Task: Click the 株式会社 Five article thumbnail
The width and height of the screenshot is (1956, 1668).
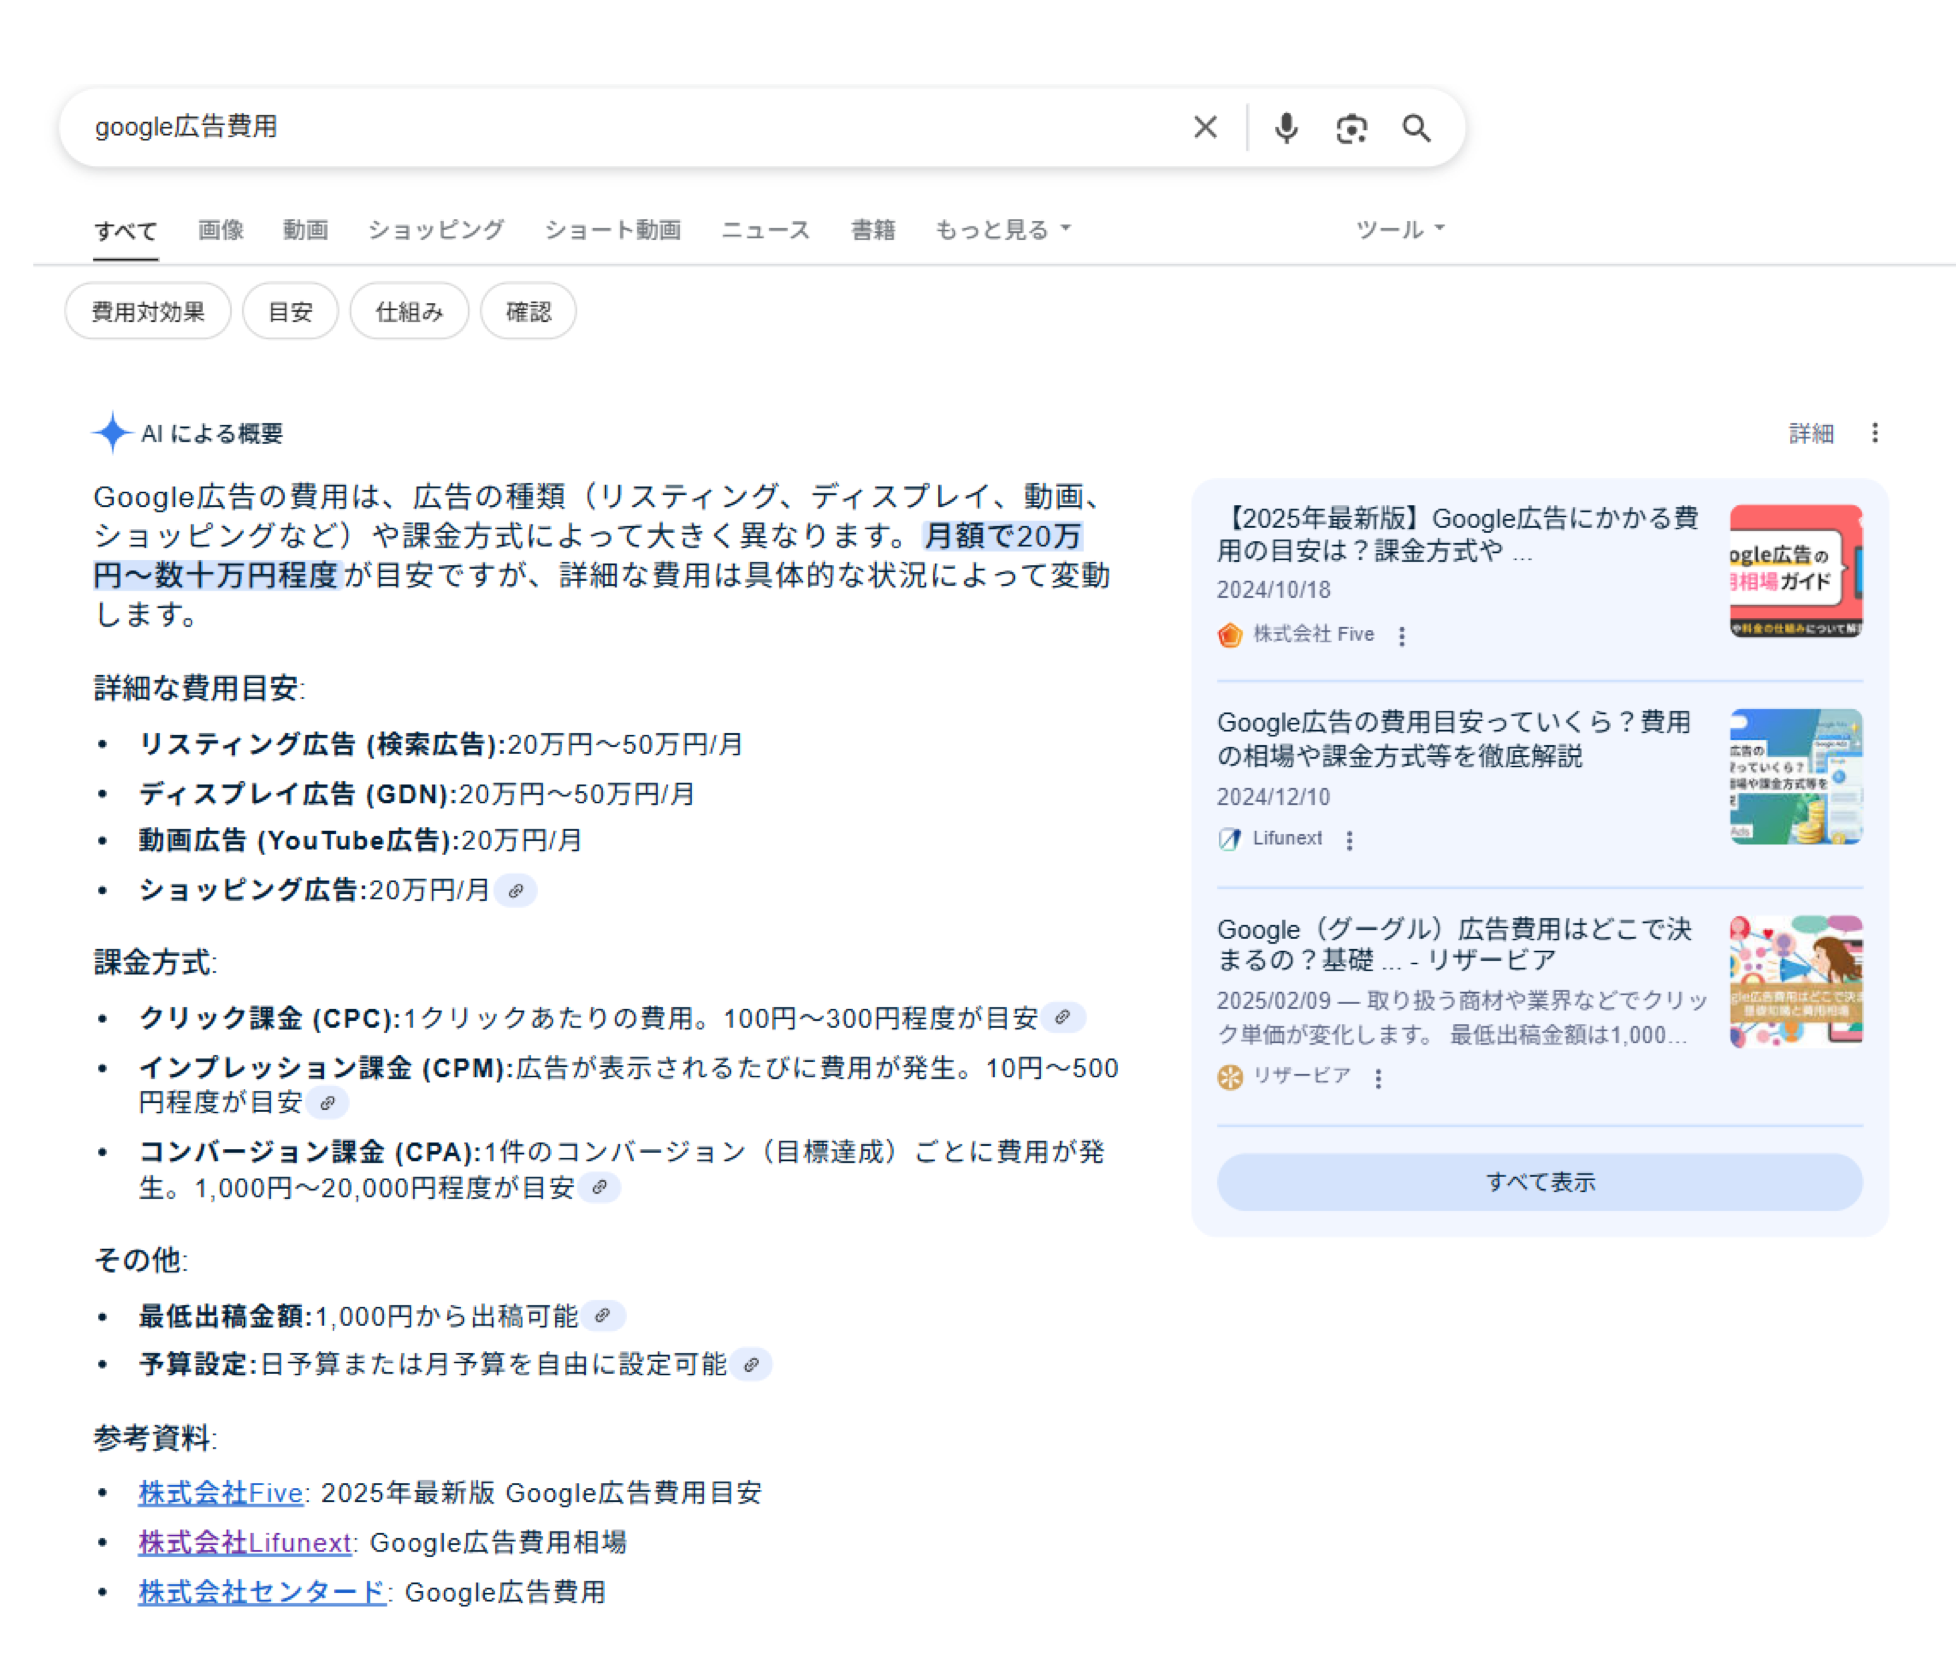Action: pyautogui.click(x=1796, y=571)
